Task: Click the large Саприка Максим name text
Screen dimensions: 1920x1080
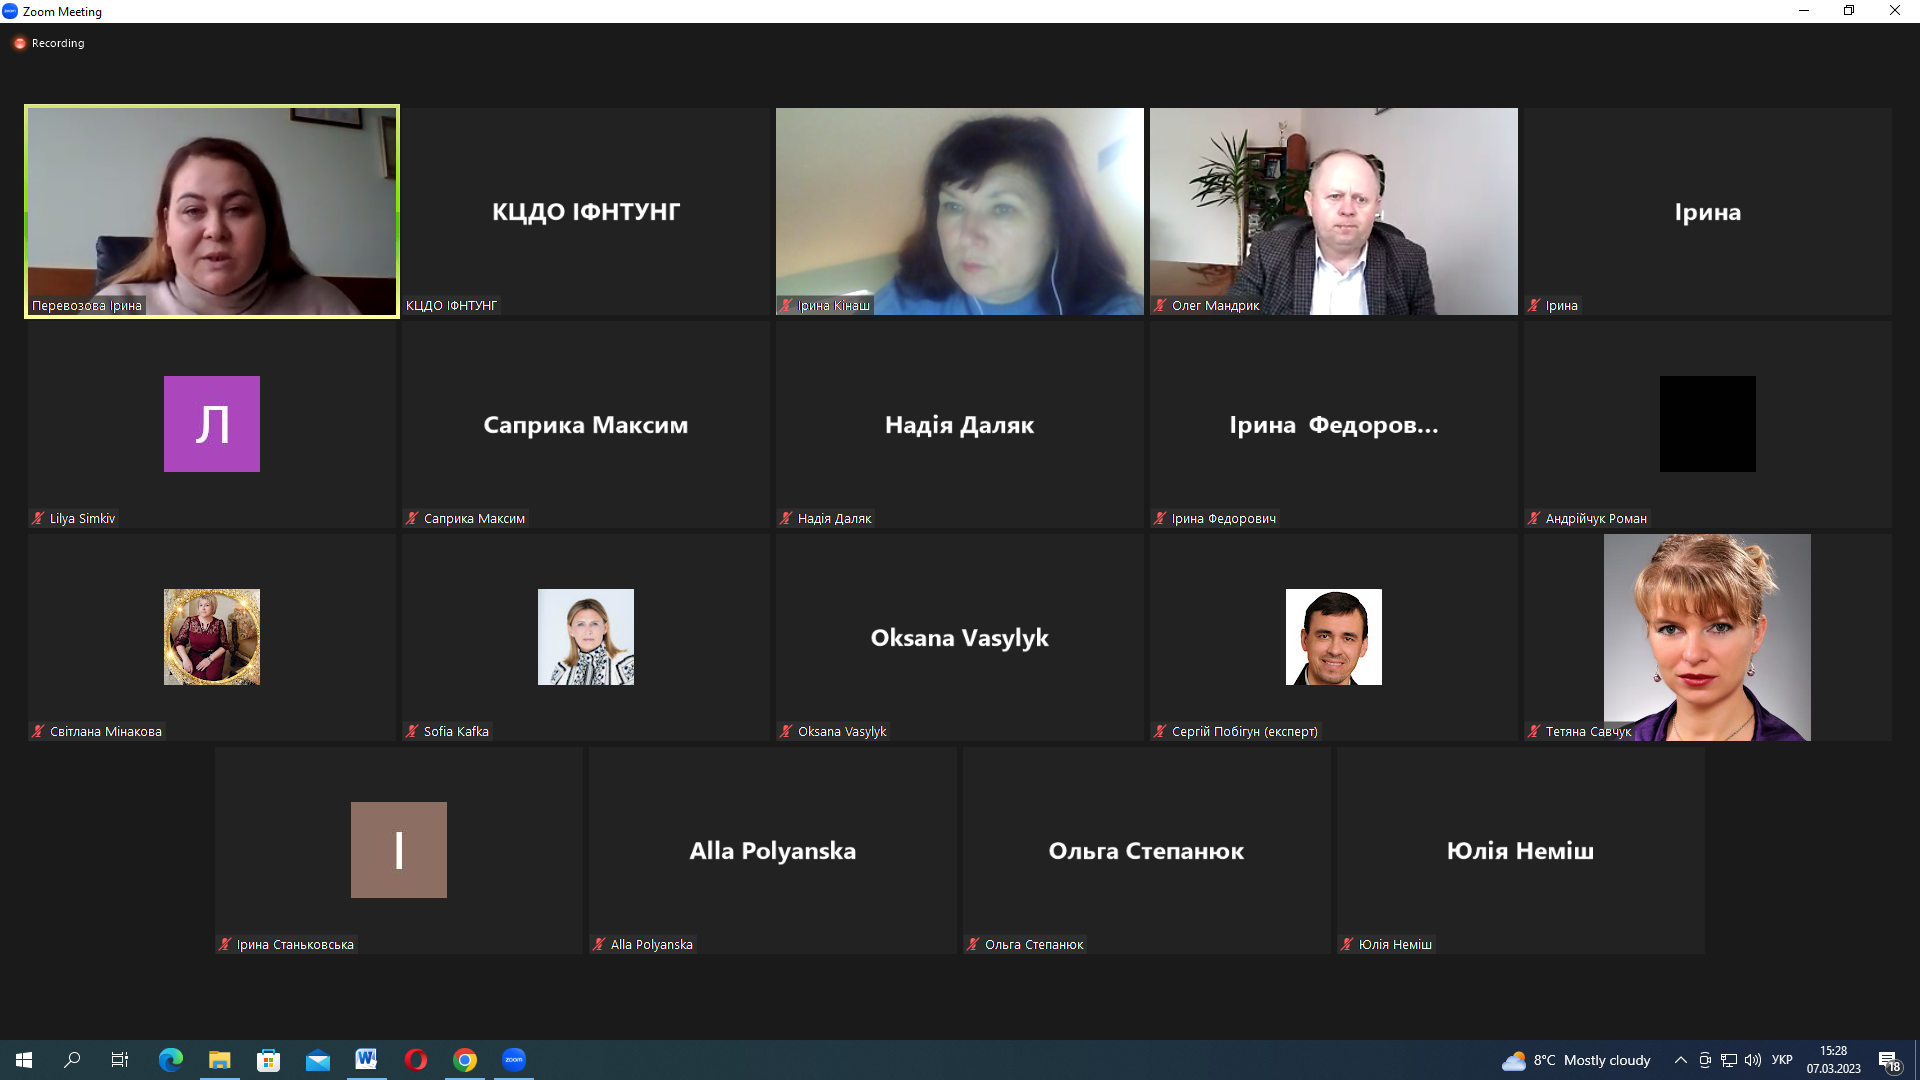Action: (586, 425)
